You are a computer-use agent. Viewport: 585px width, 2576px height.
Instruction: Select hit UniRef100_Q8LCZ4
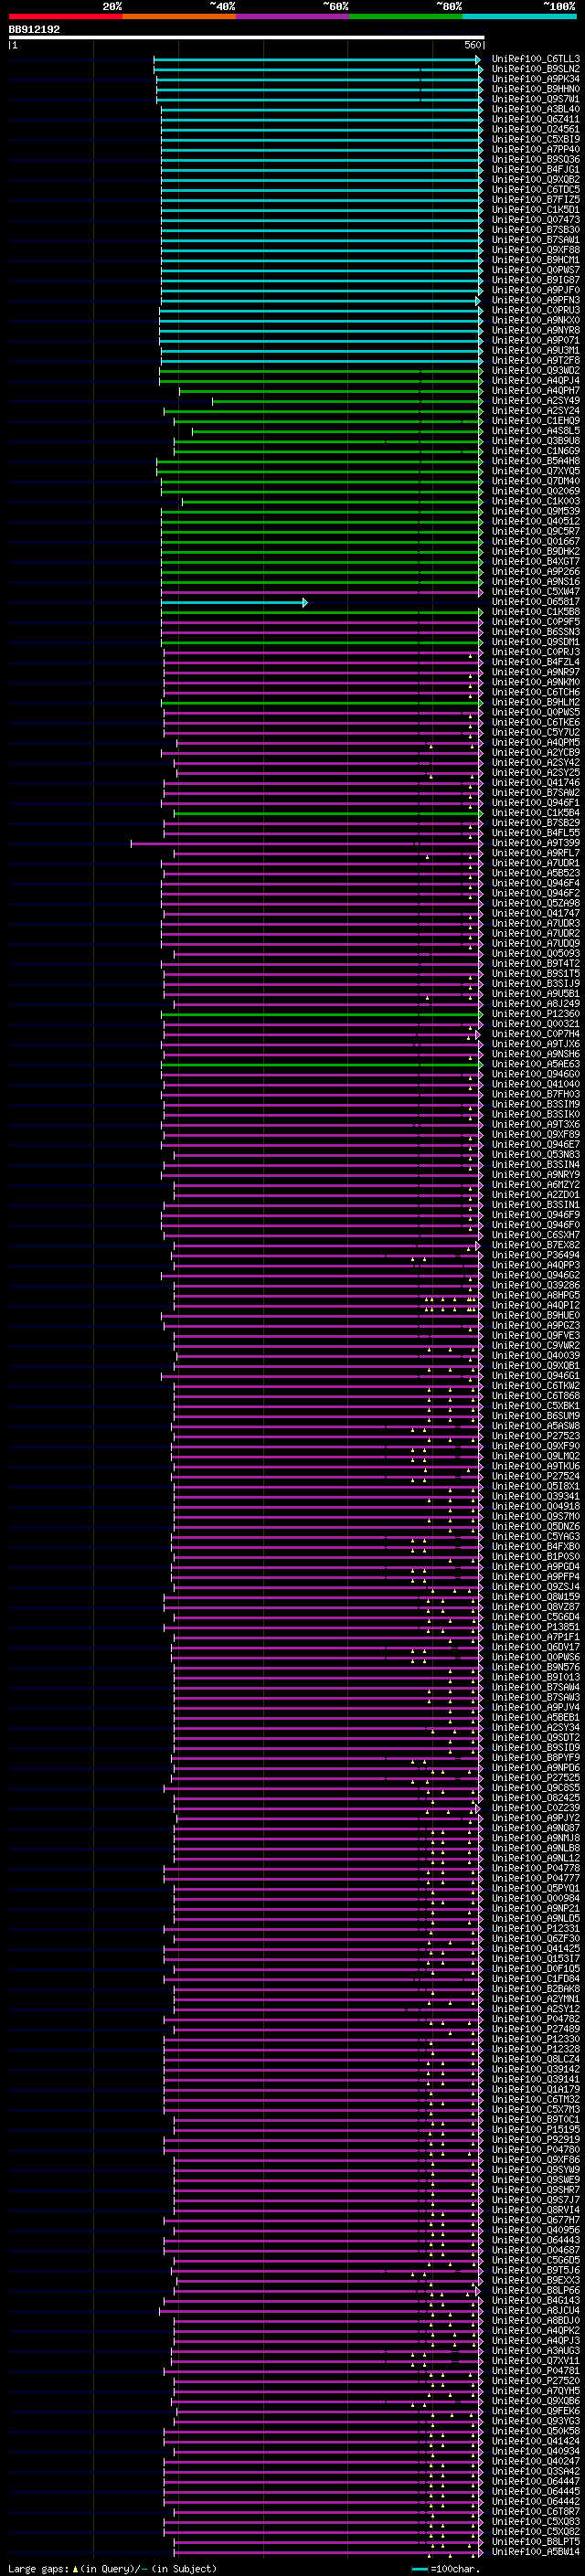point(535,2058)
